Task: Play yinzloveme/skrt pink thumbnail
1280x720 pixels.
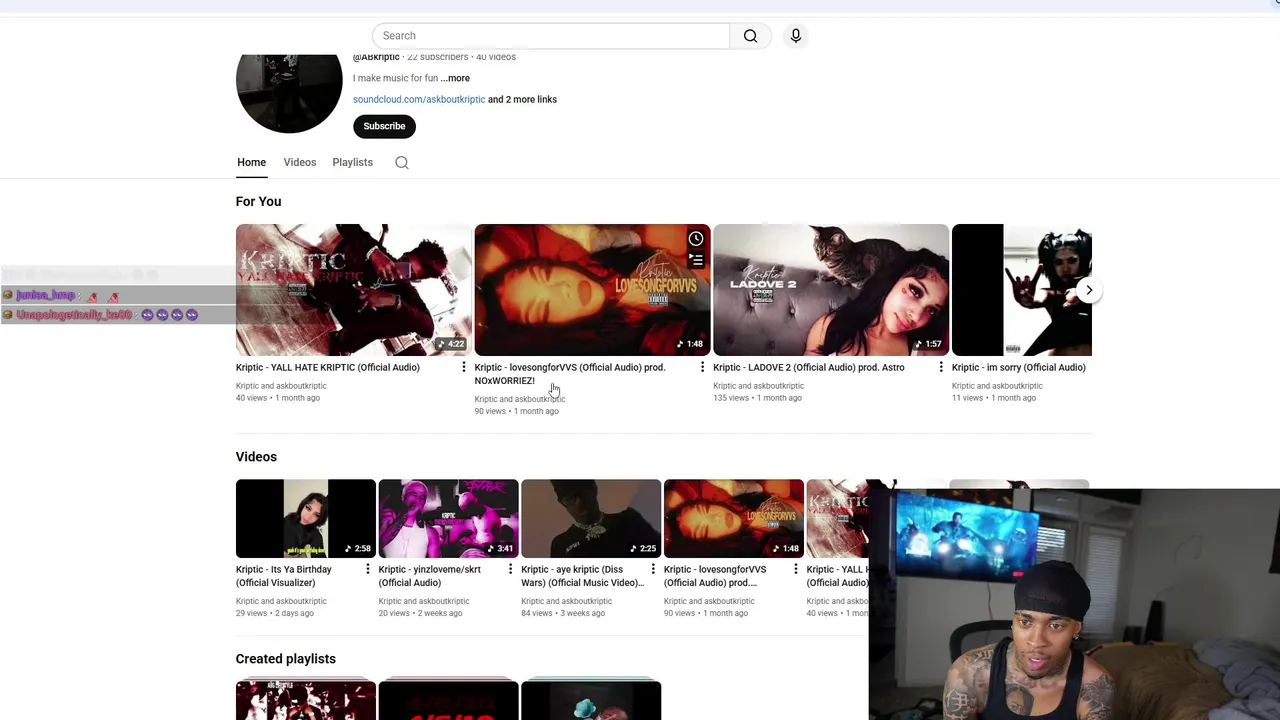Action: [448, 519]
